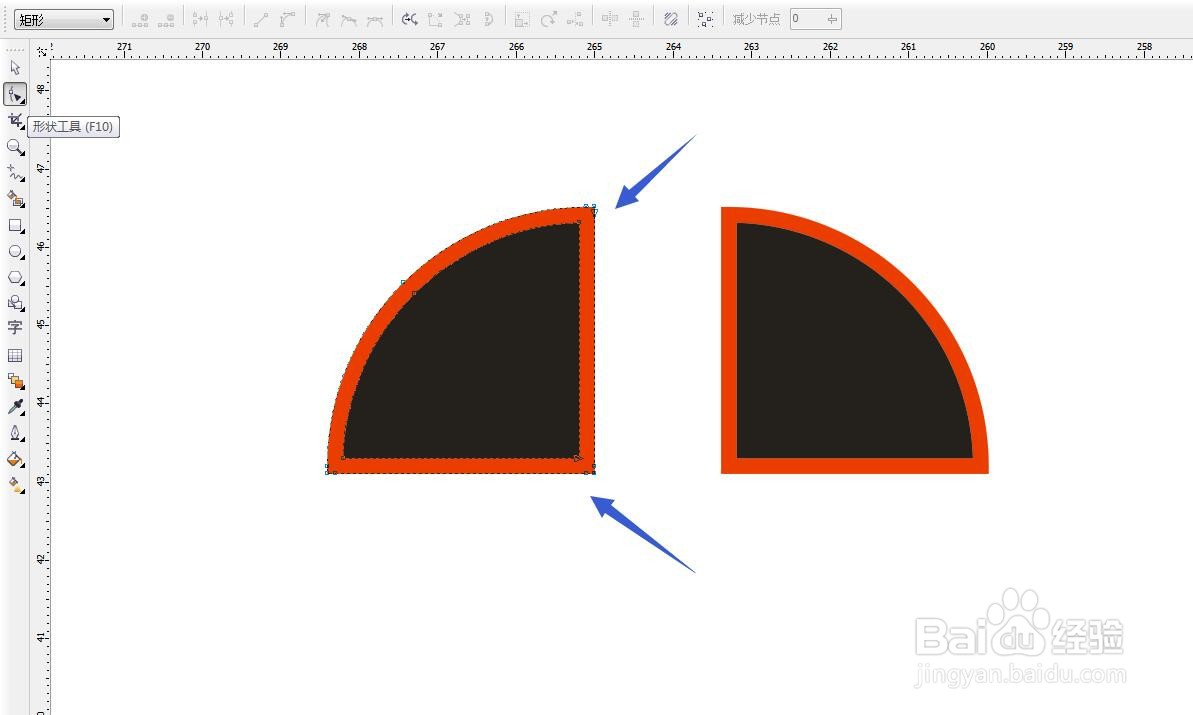Screen dimensions: 1193x715
Task: Reverse curve direction
Action: [x=409, y=19]
